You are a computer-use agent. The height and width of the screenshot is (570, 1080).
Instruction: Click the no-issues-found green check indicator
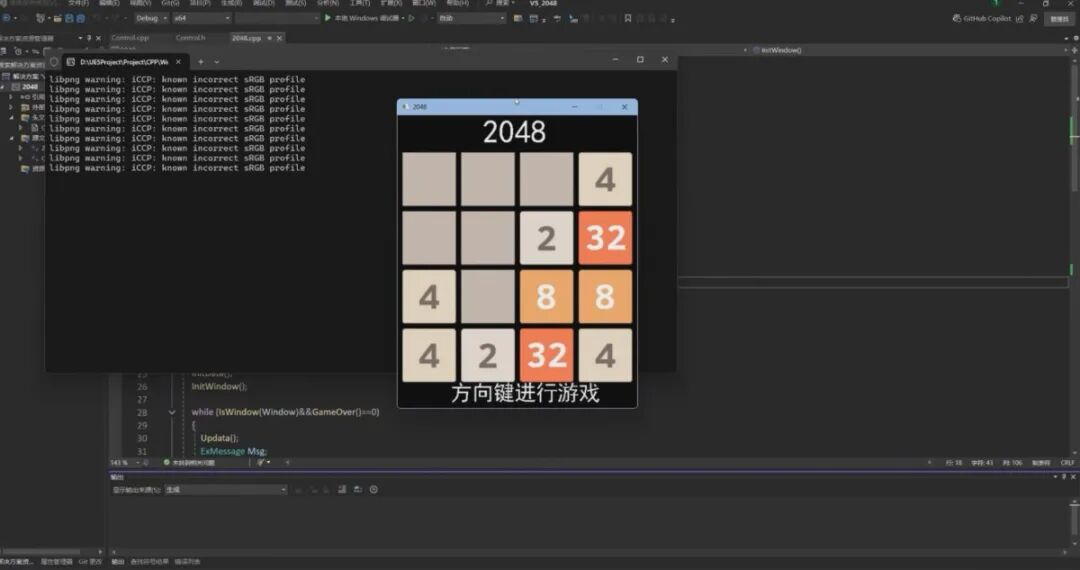167,462
